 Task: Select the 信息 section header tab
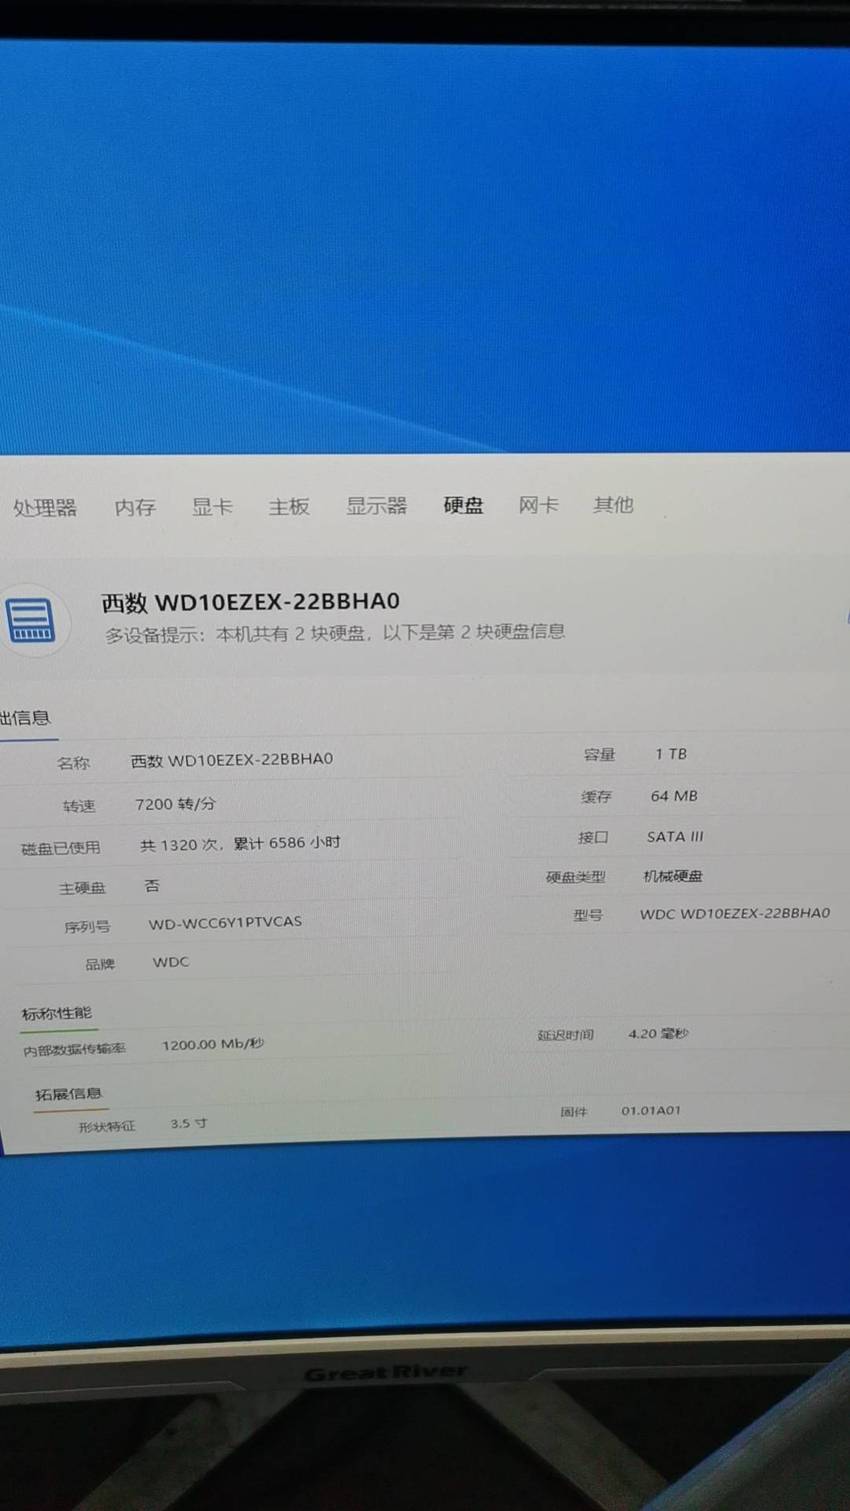pyautogui.click(x=24, y=718)
